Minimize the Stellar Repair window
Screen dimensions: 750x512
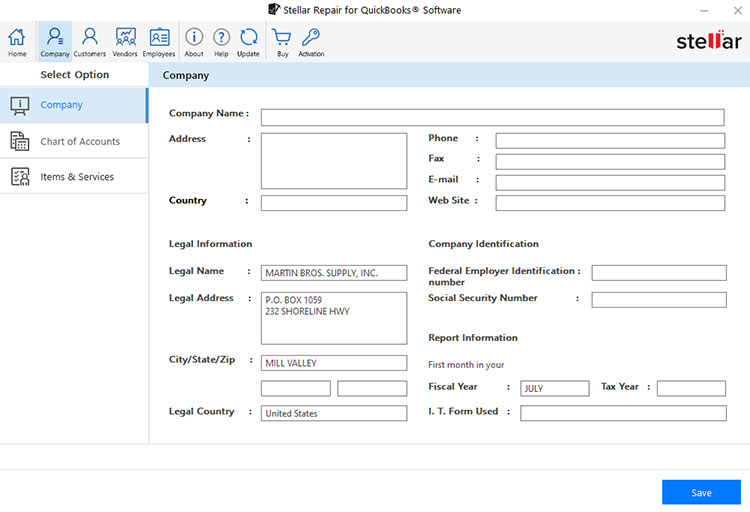[x=704, y=11]
